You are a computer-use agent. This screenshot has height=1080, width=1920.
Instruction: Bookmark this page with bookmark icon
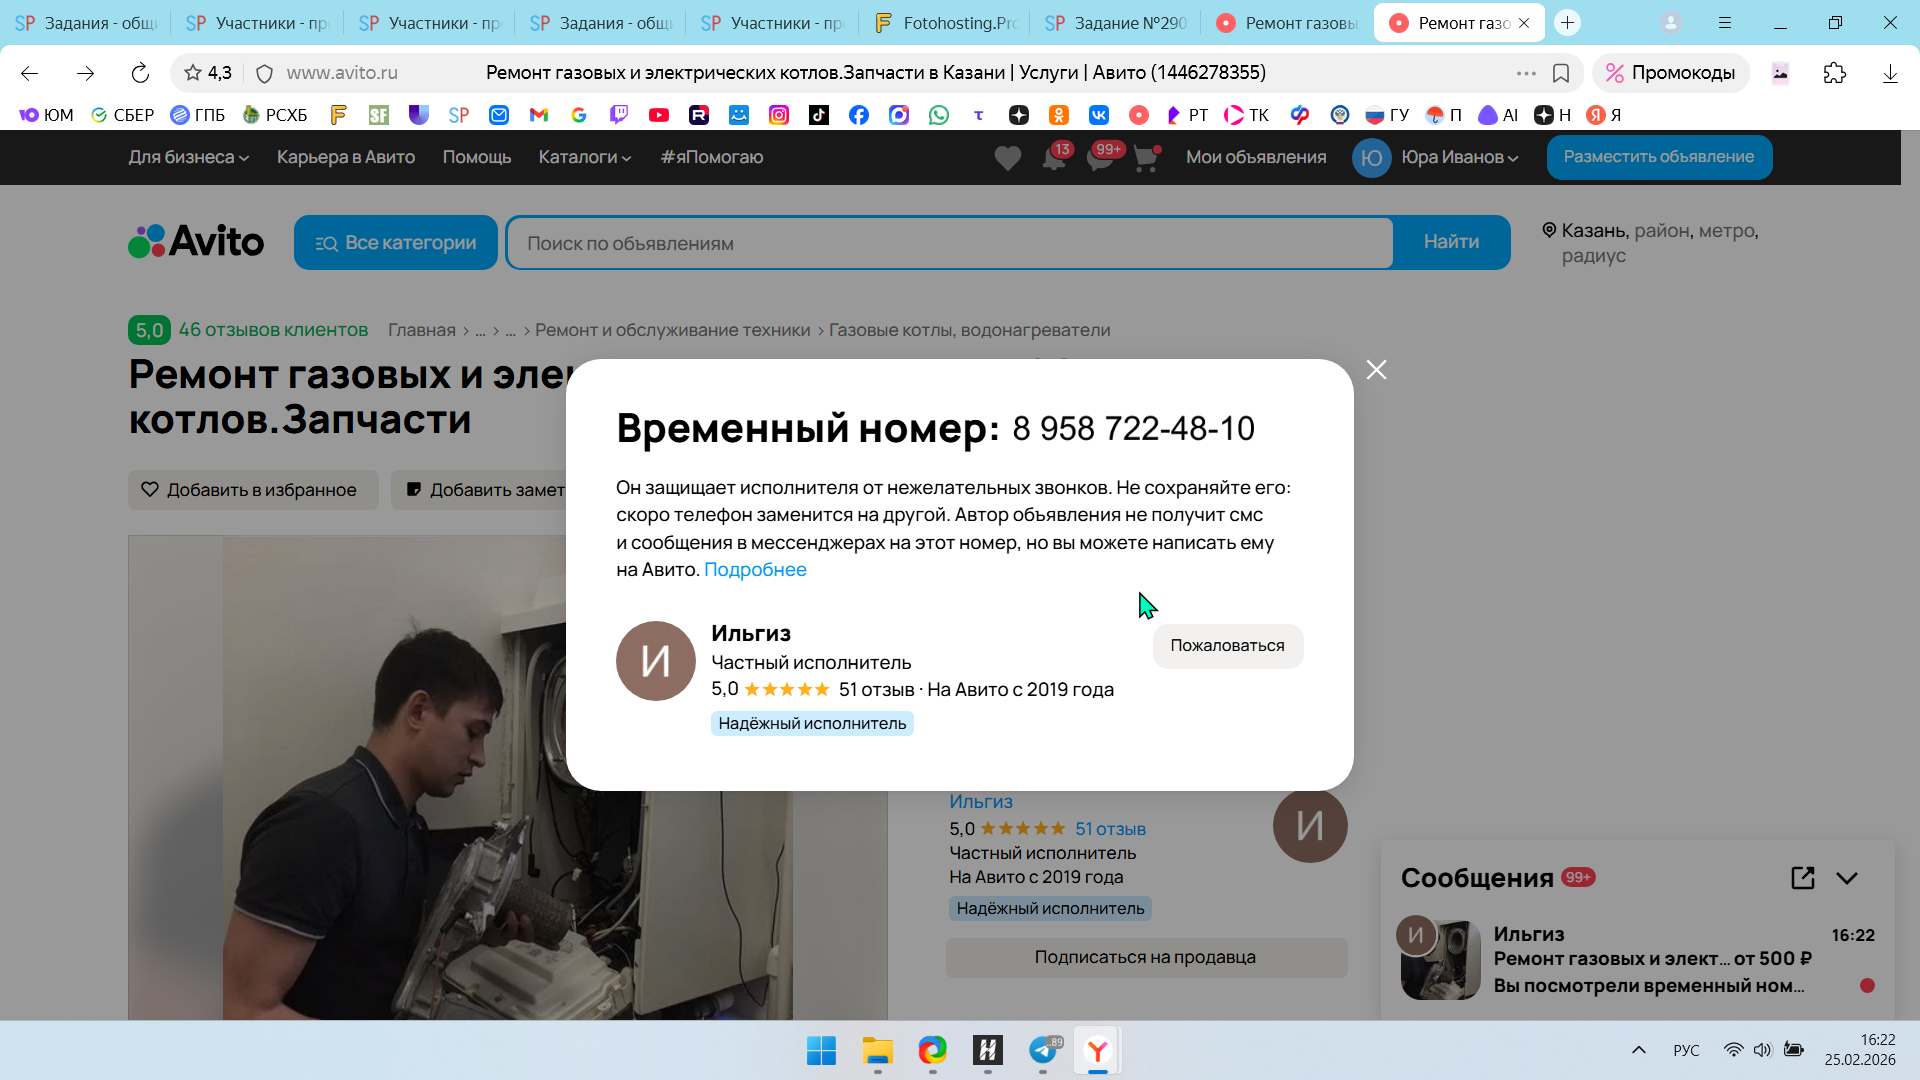1560,73
